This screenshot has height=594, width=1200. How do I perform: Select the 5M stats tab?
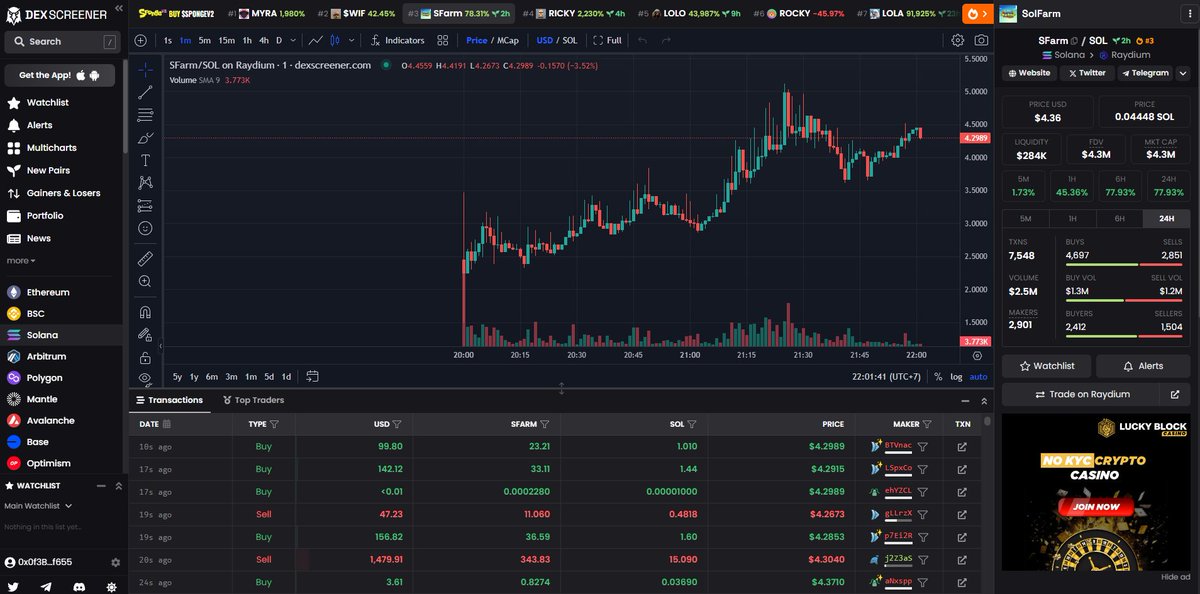pos(1025,218)
